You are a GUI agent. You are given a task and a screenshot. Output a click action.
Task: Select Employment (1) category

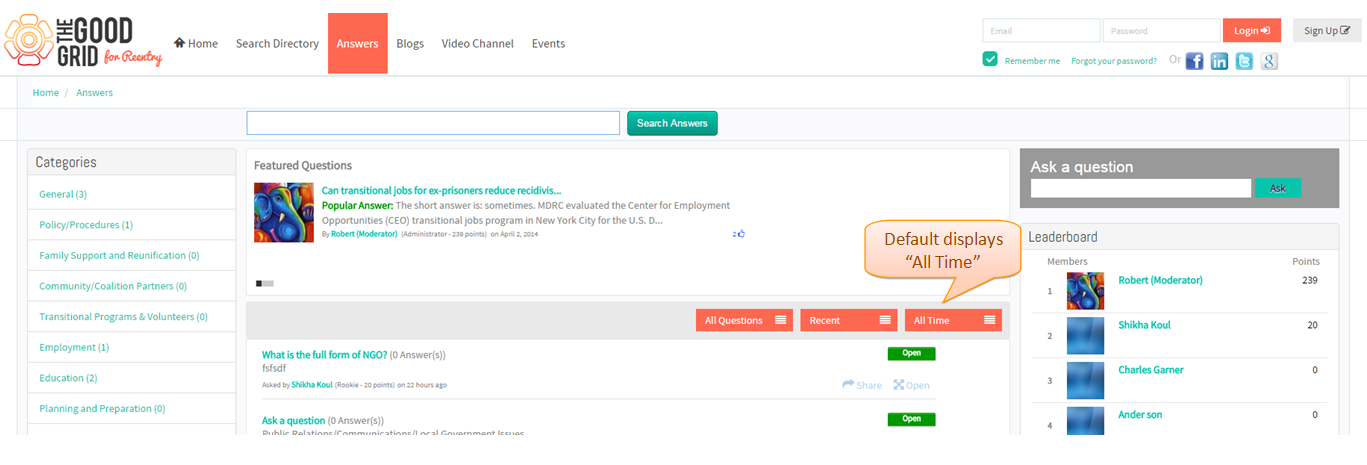point(74,347)
